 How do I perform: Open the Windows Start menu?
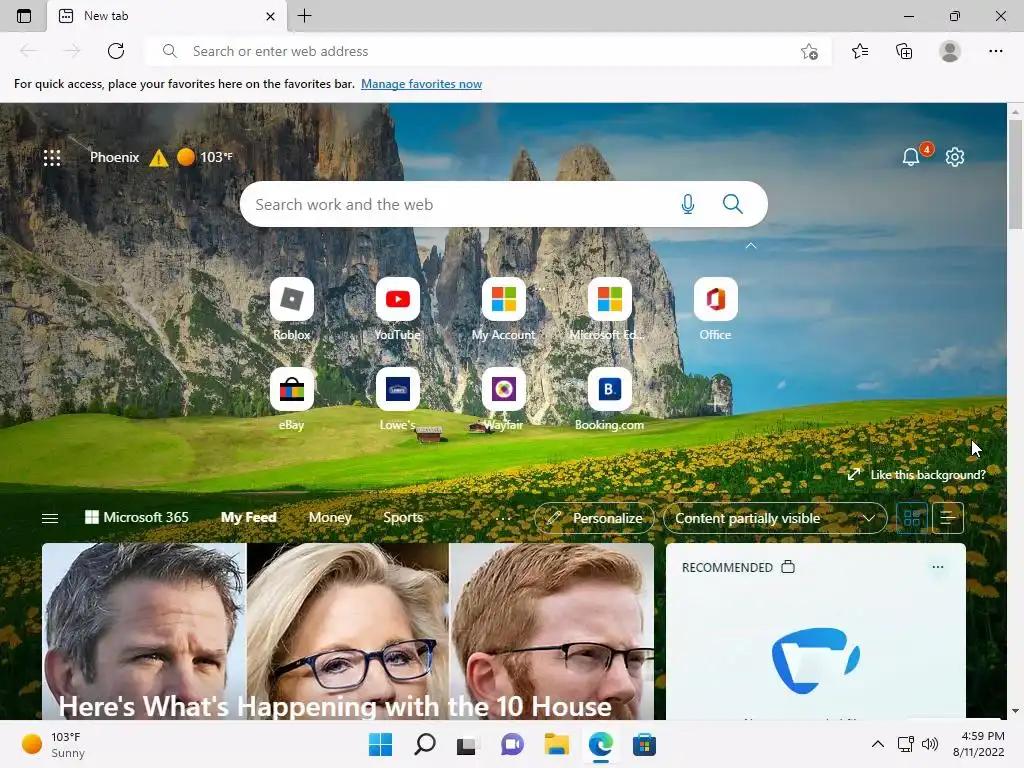coord(380,744)
